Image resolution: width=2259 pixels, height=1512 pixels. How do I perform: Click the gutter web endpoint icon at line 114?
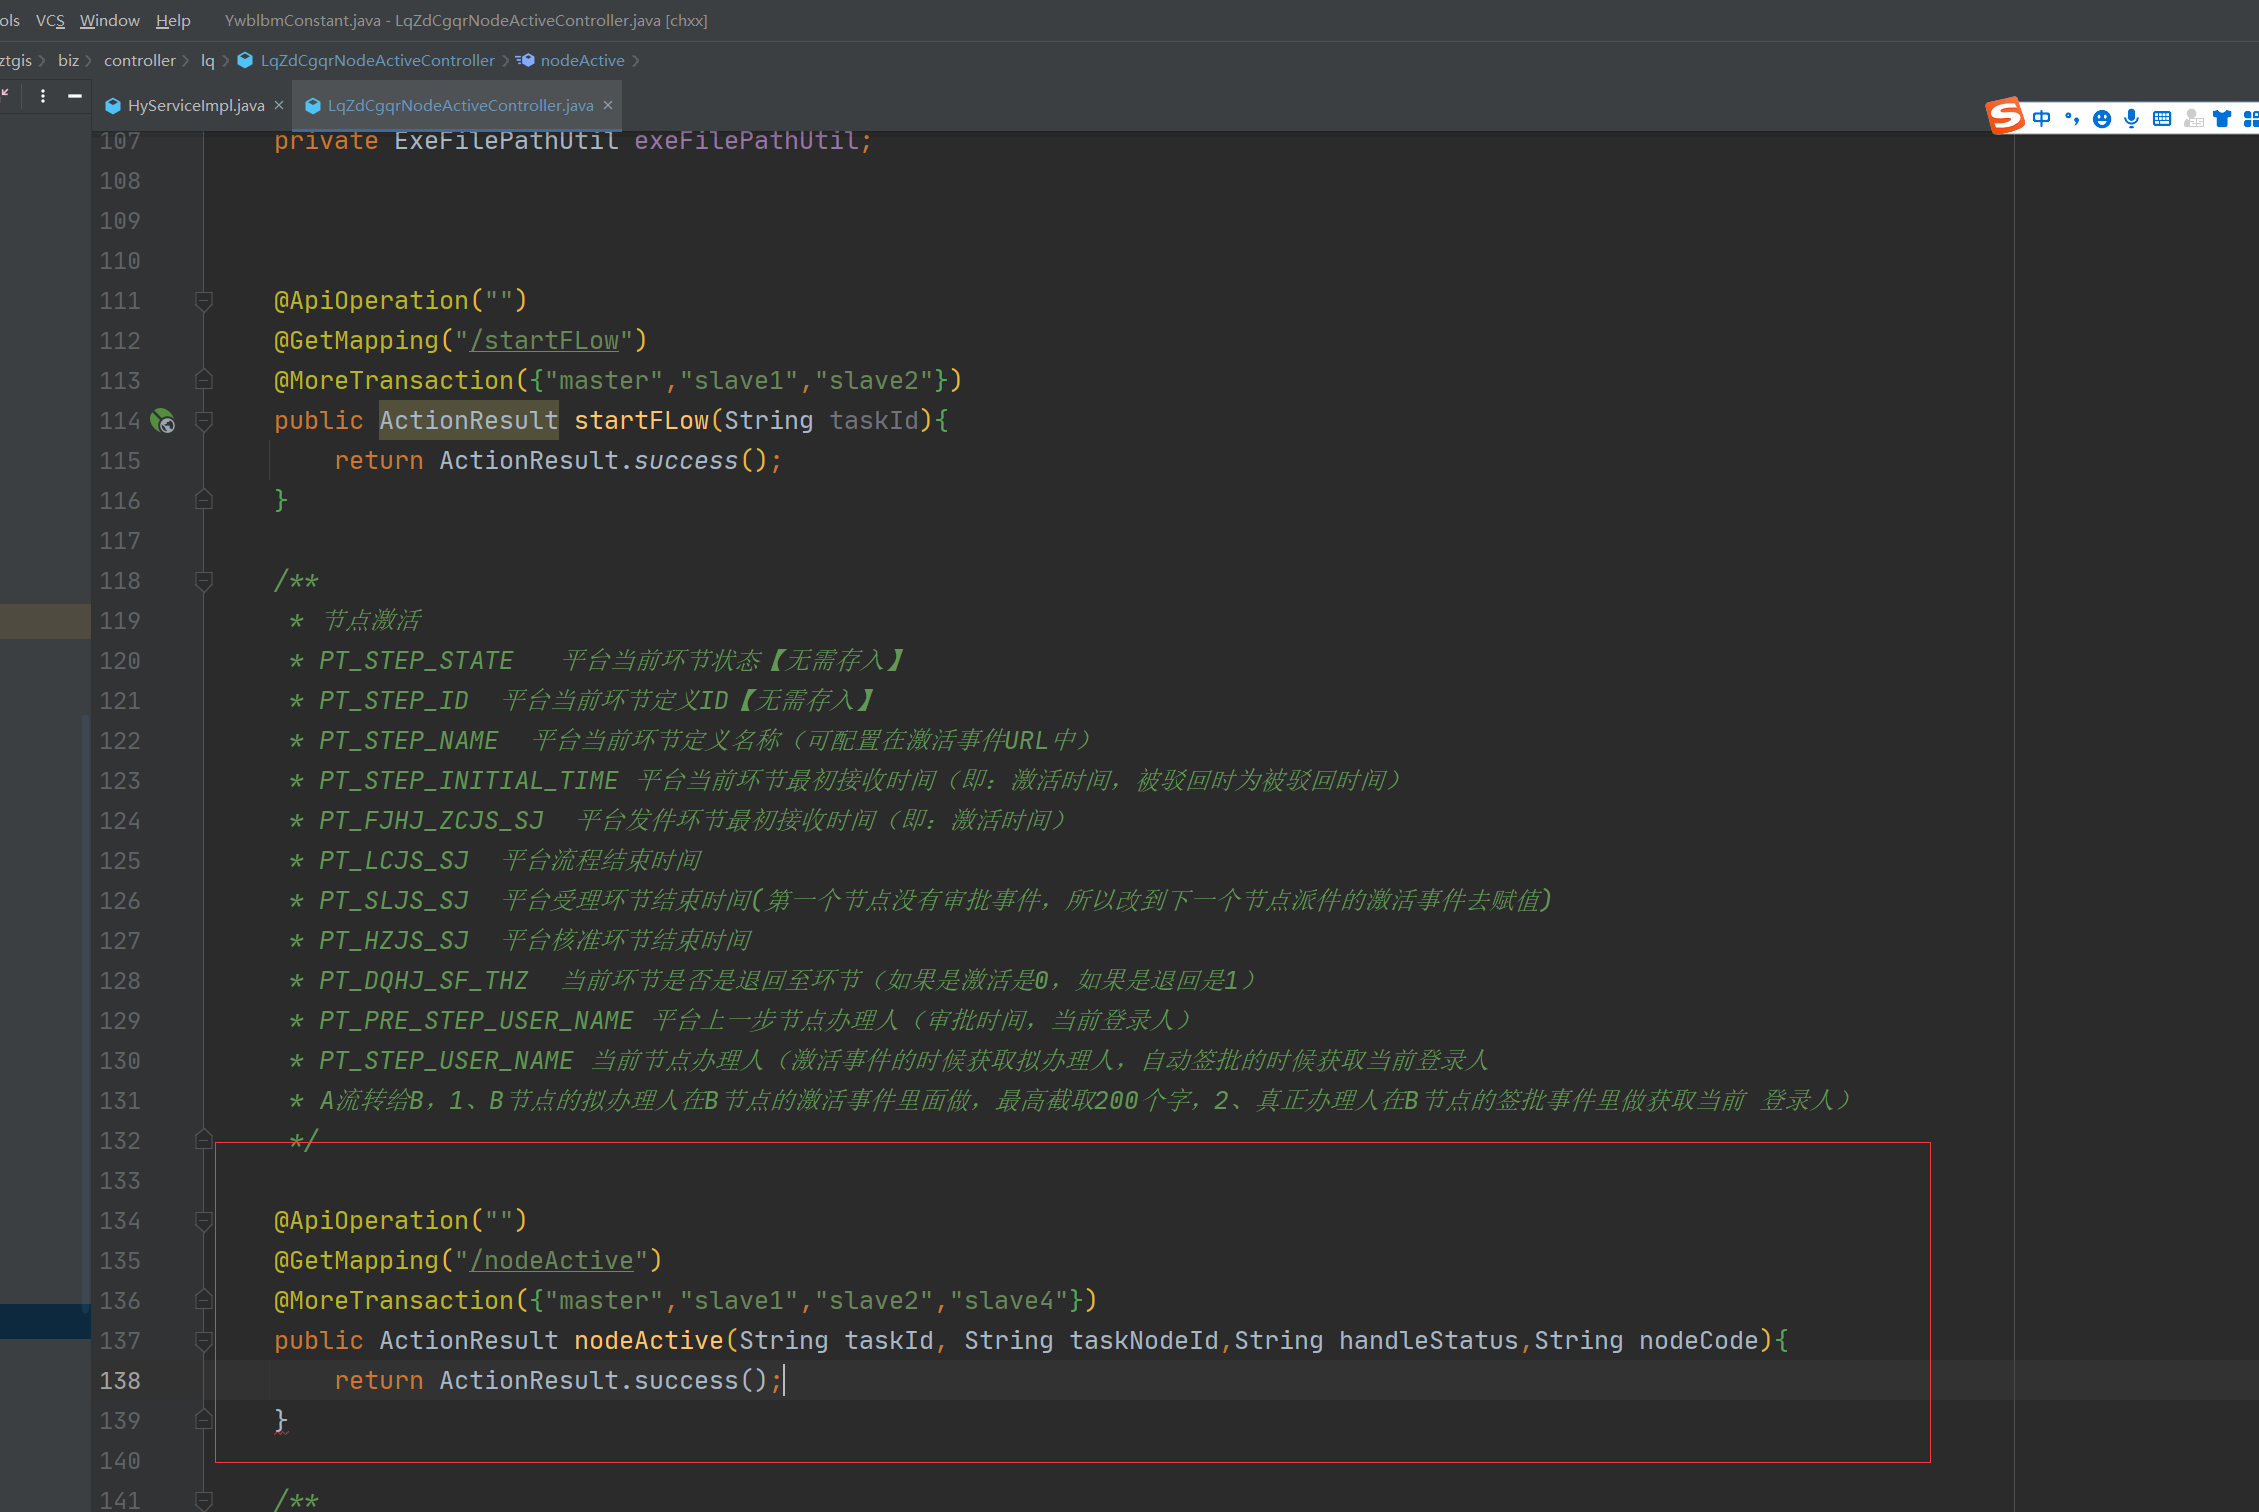coord(162,421)
